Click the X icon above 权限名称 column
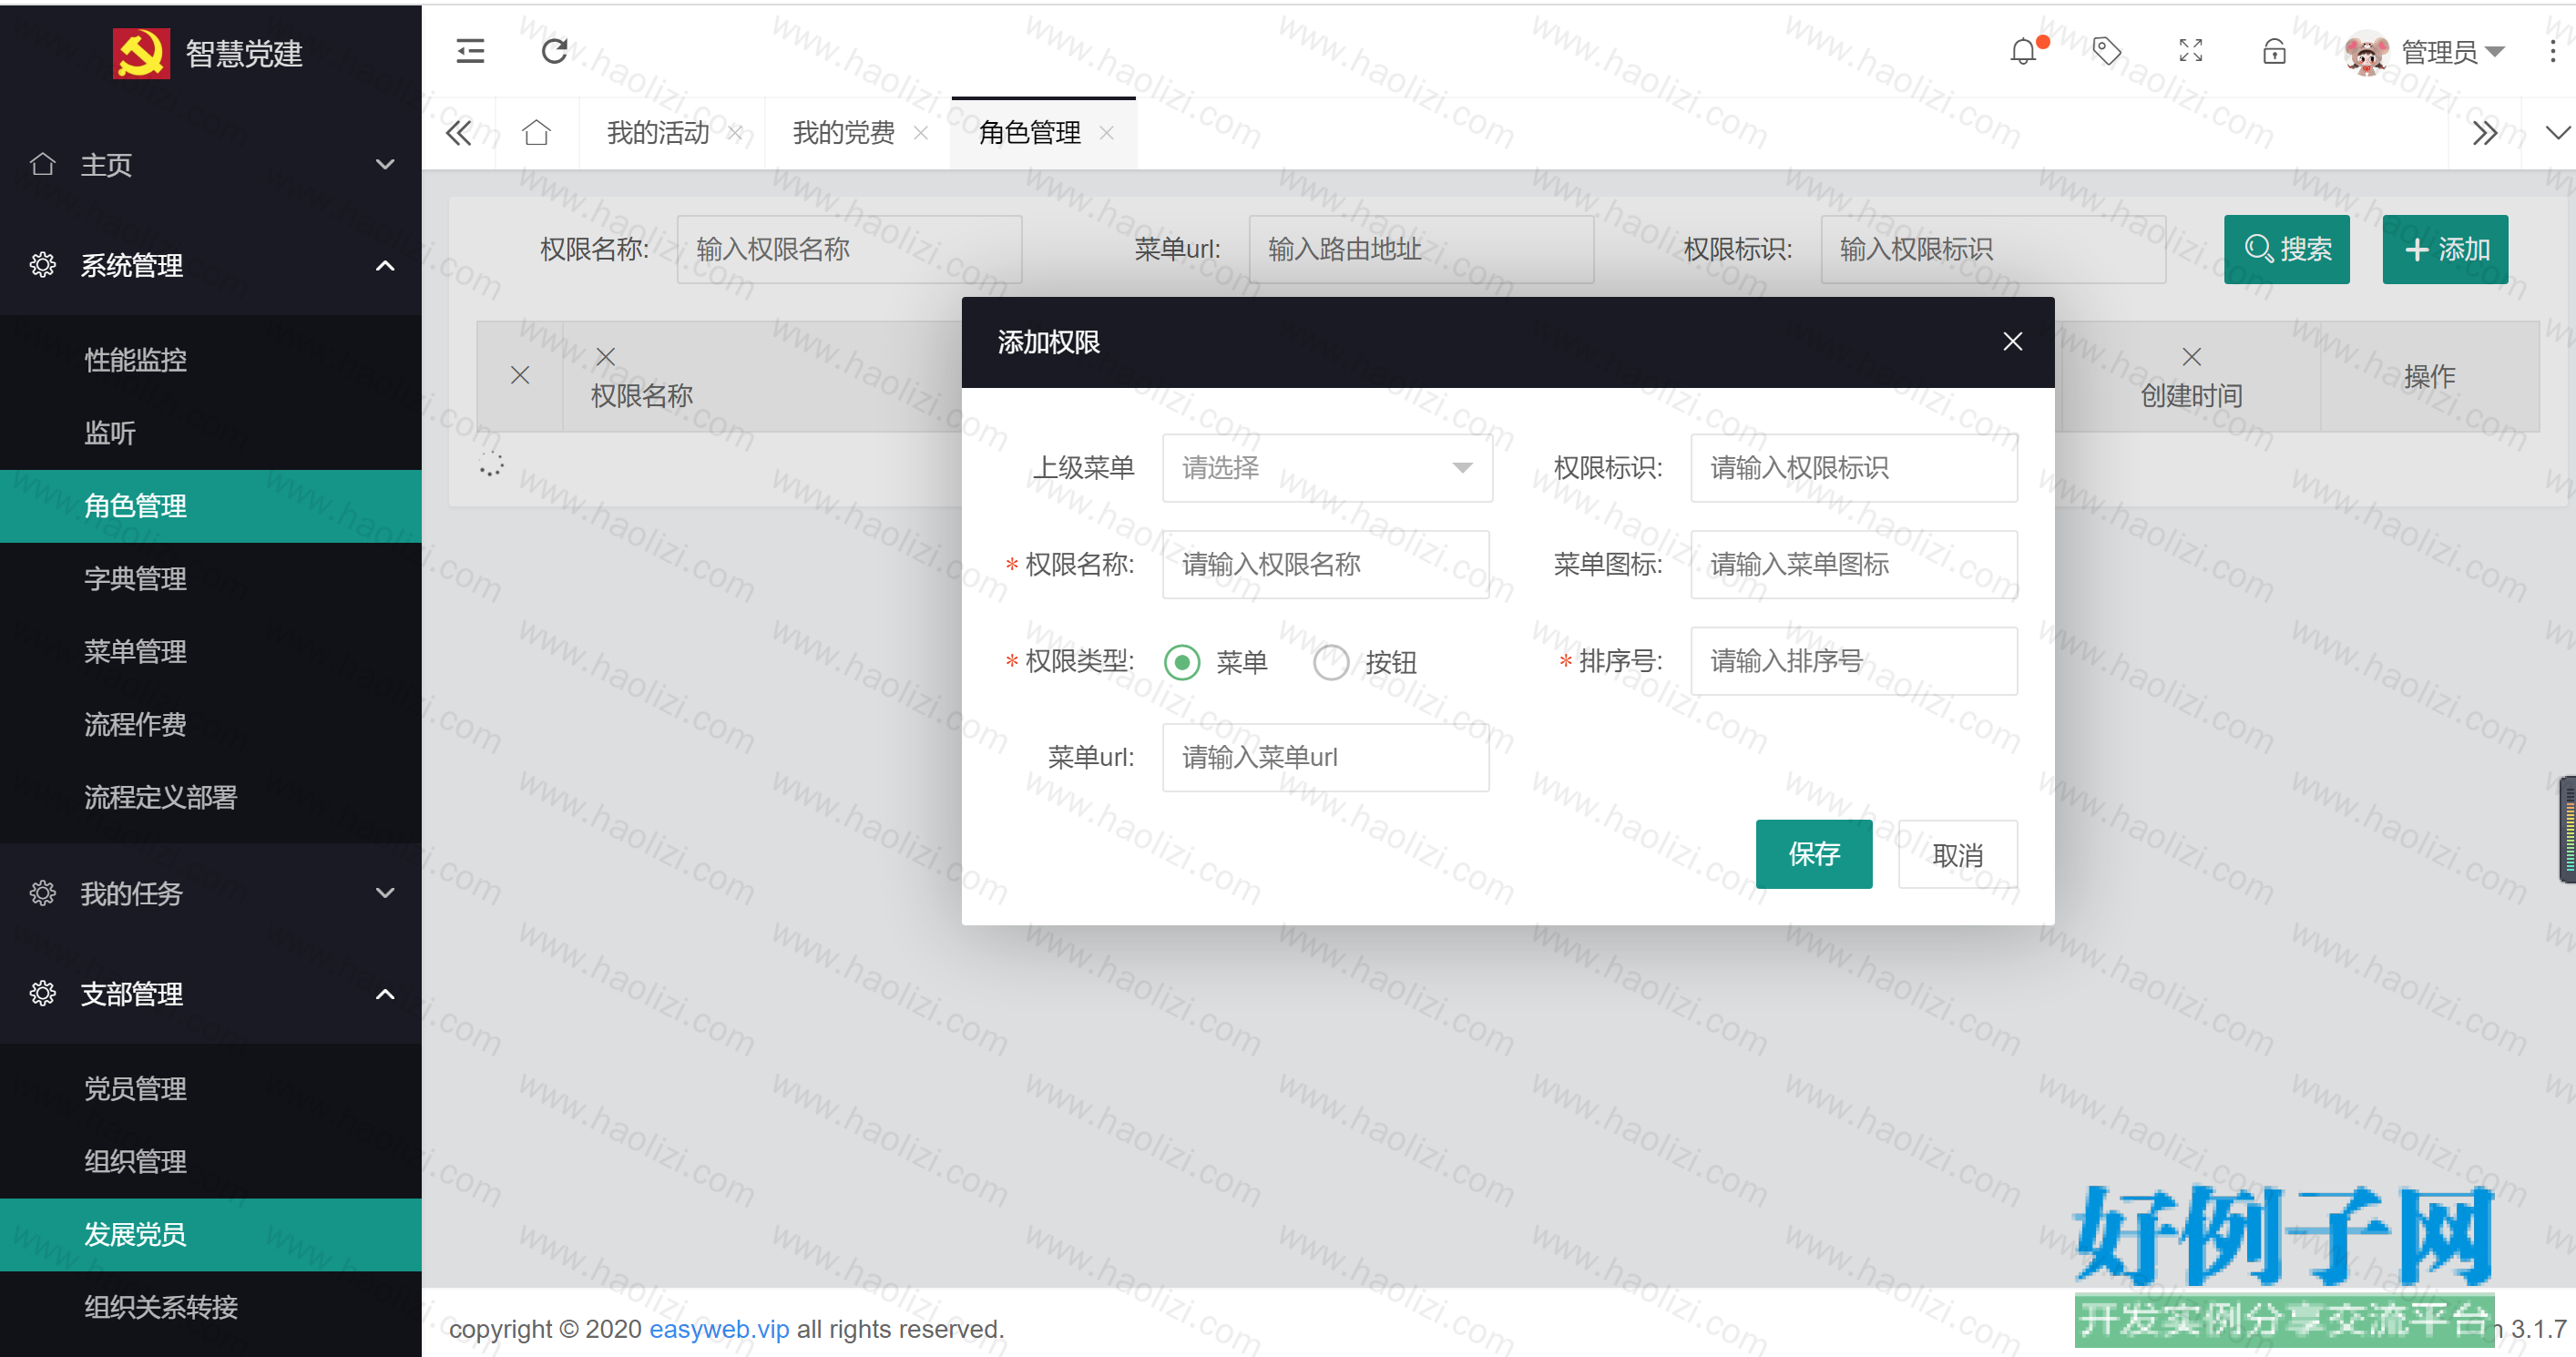The image size is (2576, 1357). pos(605,357)
